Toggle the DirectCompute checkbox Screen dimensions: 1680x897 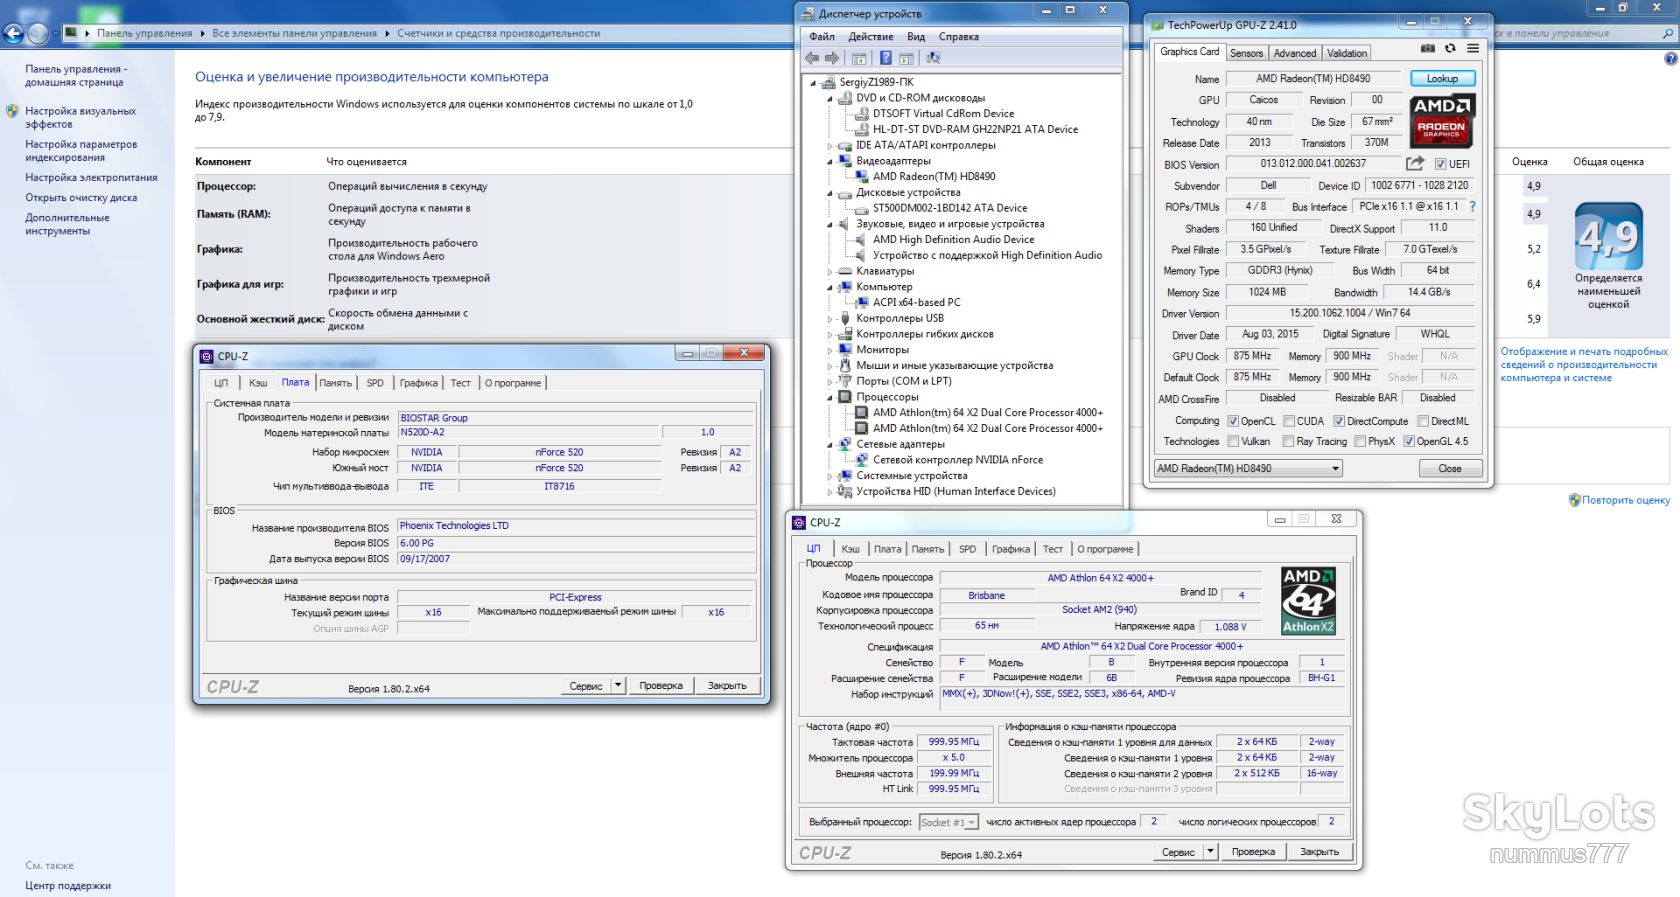point(1339,421)
